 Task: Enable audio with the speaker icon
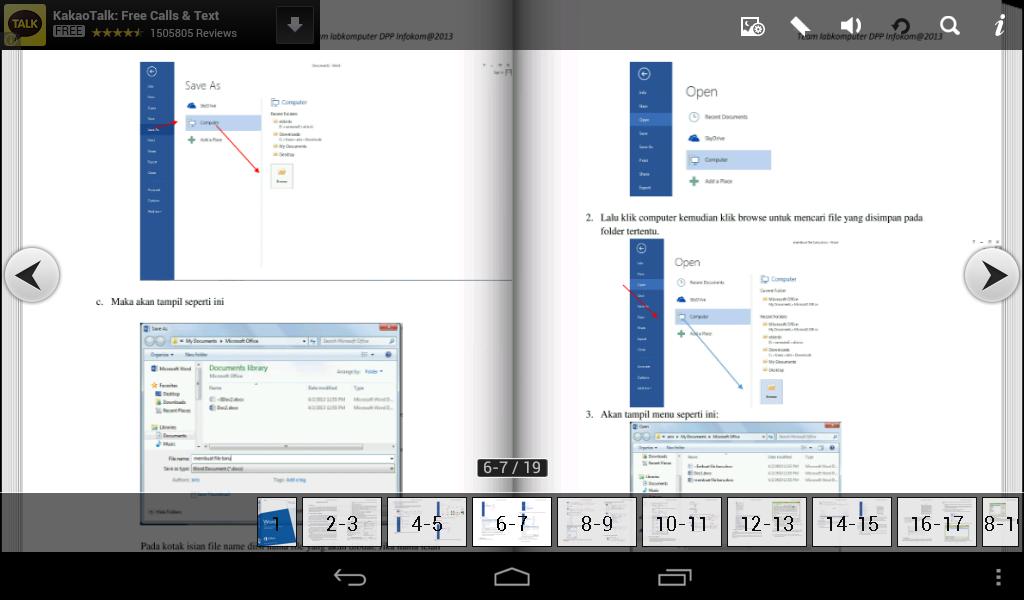tap(850, 26)
